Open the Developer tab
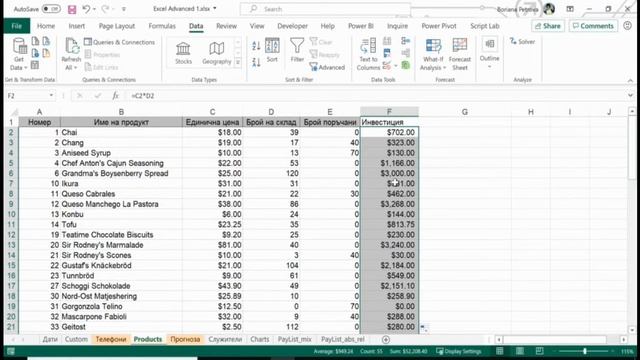 (x=292, y=26)
